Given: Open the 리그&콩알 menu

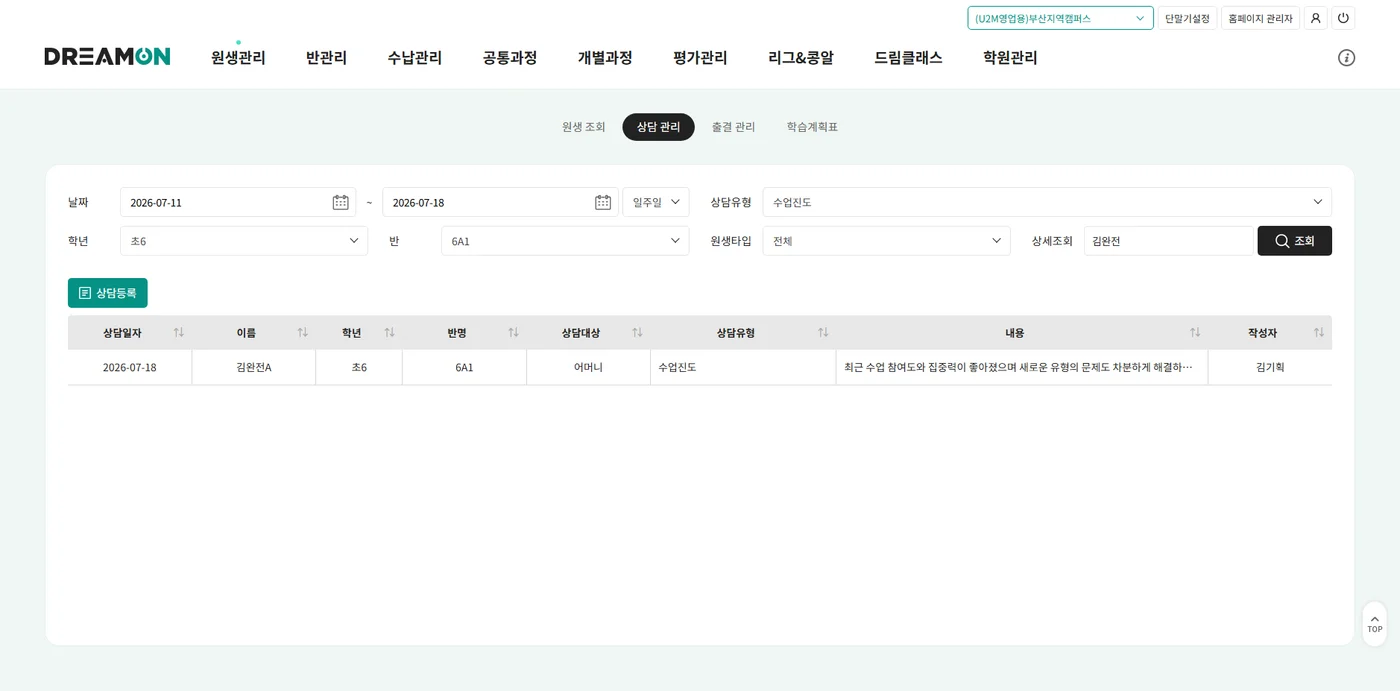Looking at the screenshot, I should click(x=801, y=58).
